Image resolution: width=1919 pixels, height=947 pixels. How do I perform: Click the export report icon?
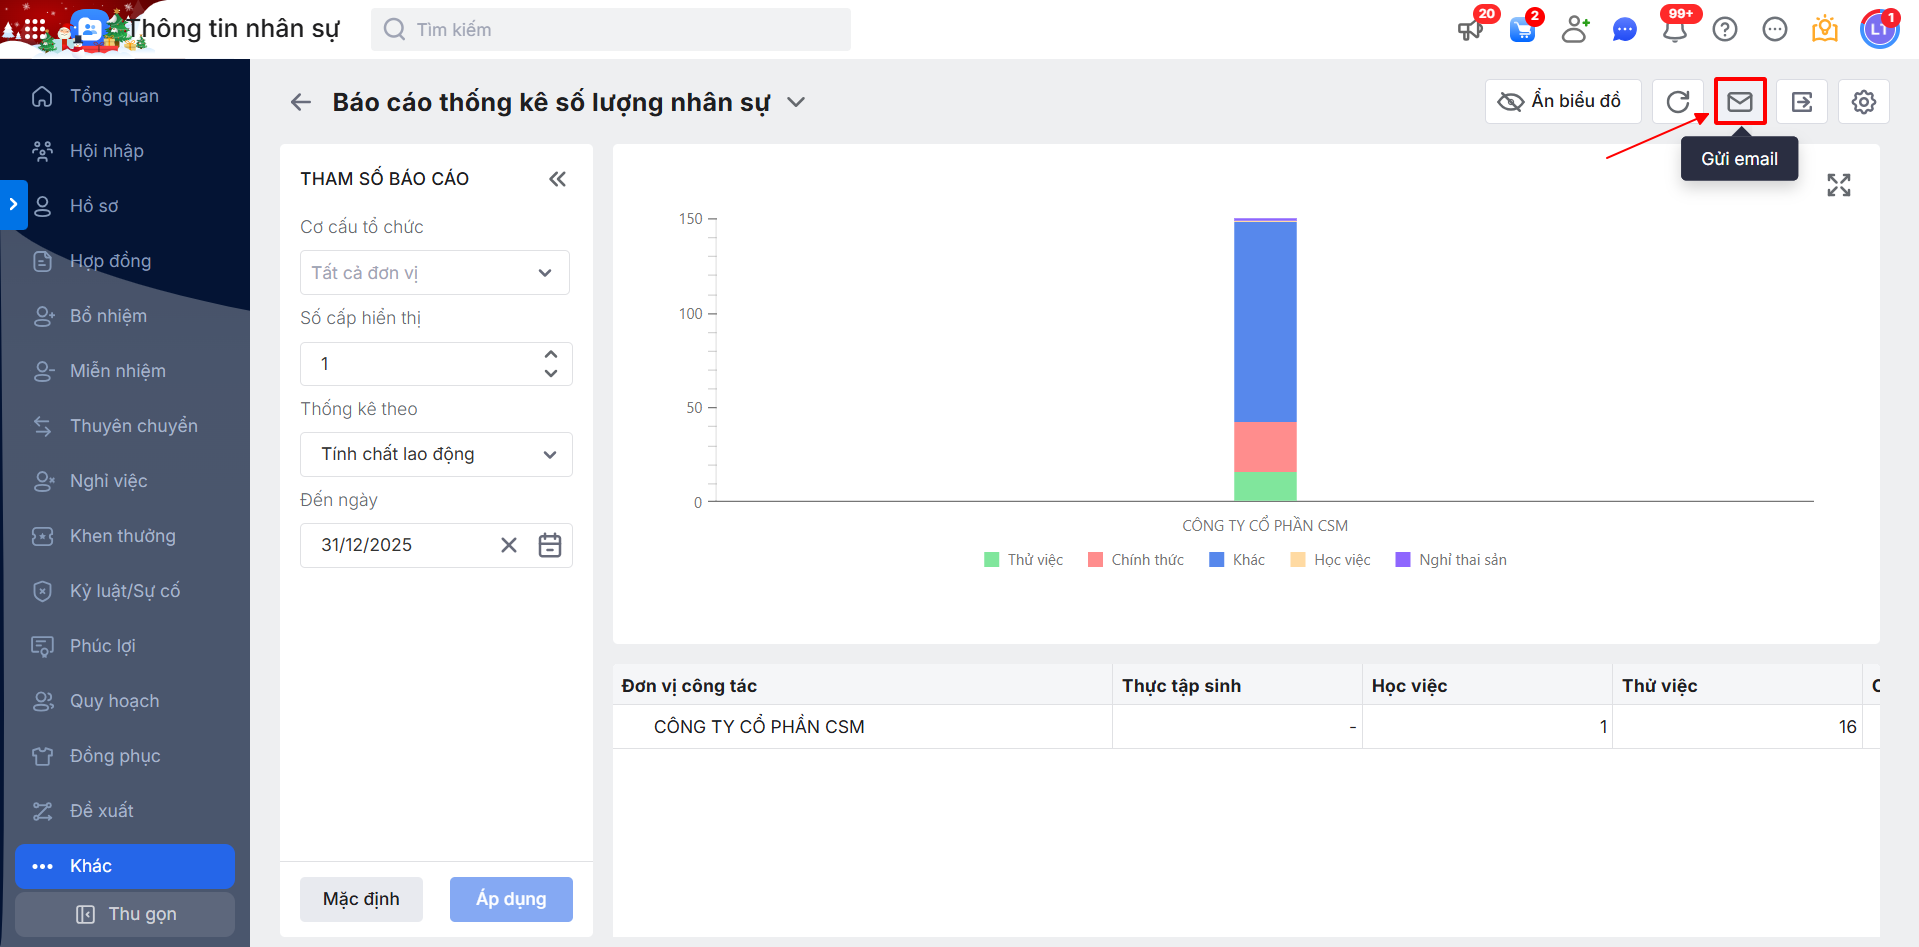point(1802,102)
